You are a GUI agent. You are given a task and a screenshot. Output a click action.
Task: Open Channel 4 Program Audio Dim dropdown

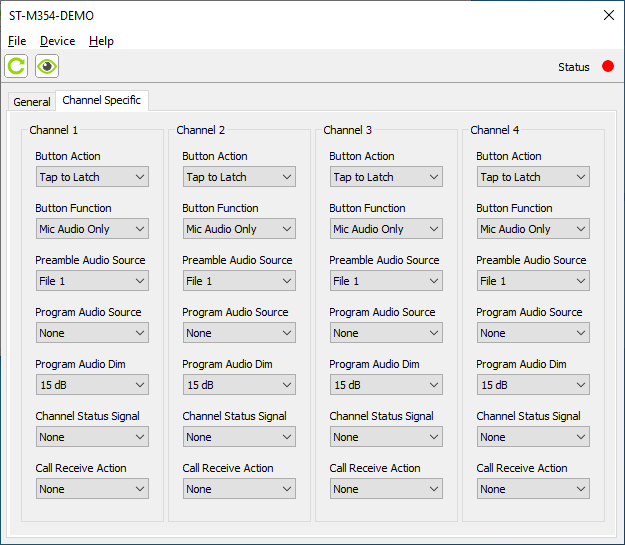(x=533, y=385)
